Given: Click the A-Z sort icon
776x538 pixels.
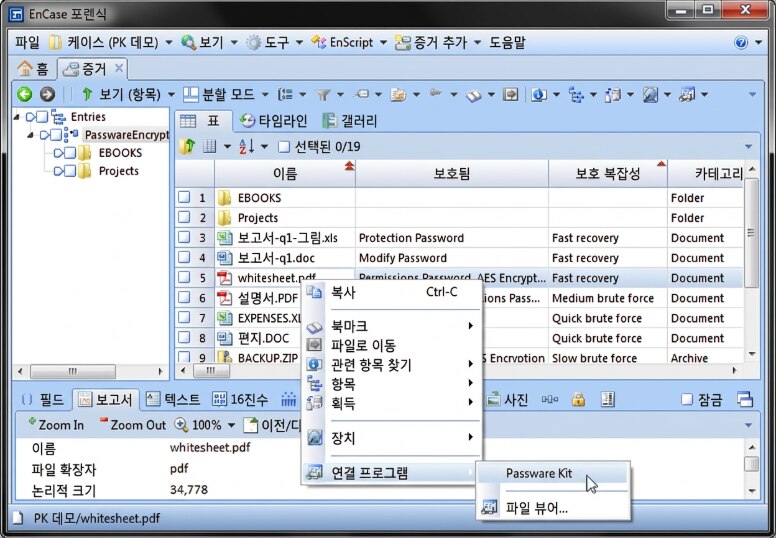Looking at the screenshot, I should (246, 147).
